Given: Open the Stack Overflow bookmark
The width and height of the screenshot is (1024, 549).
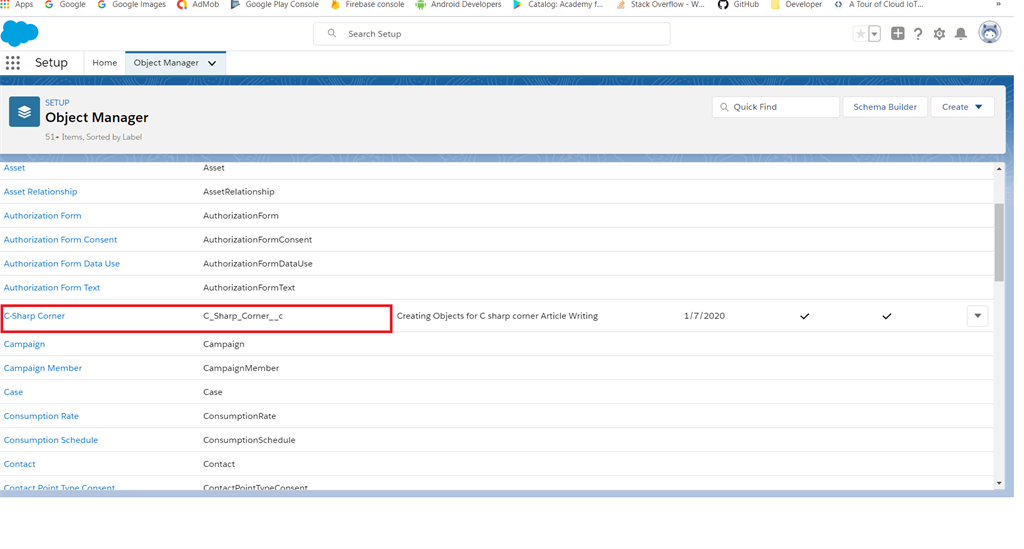Looking at the screenshot, I should [x=660, y=5].
